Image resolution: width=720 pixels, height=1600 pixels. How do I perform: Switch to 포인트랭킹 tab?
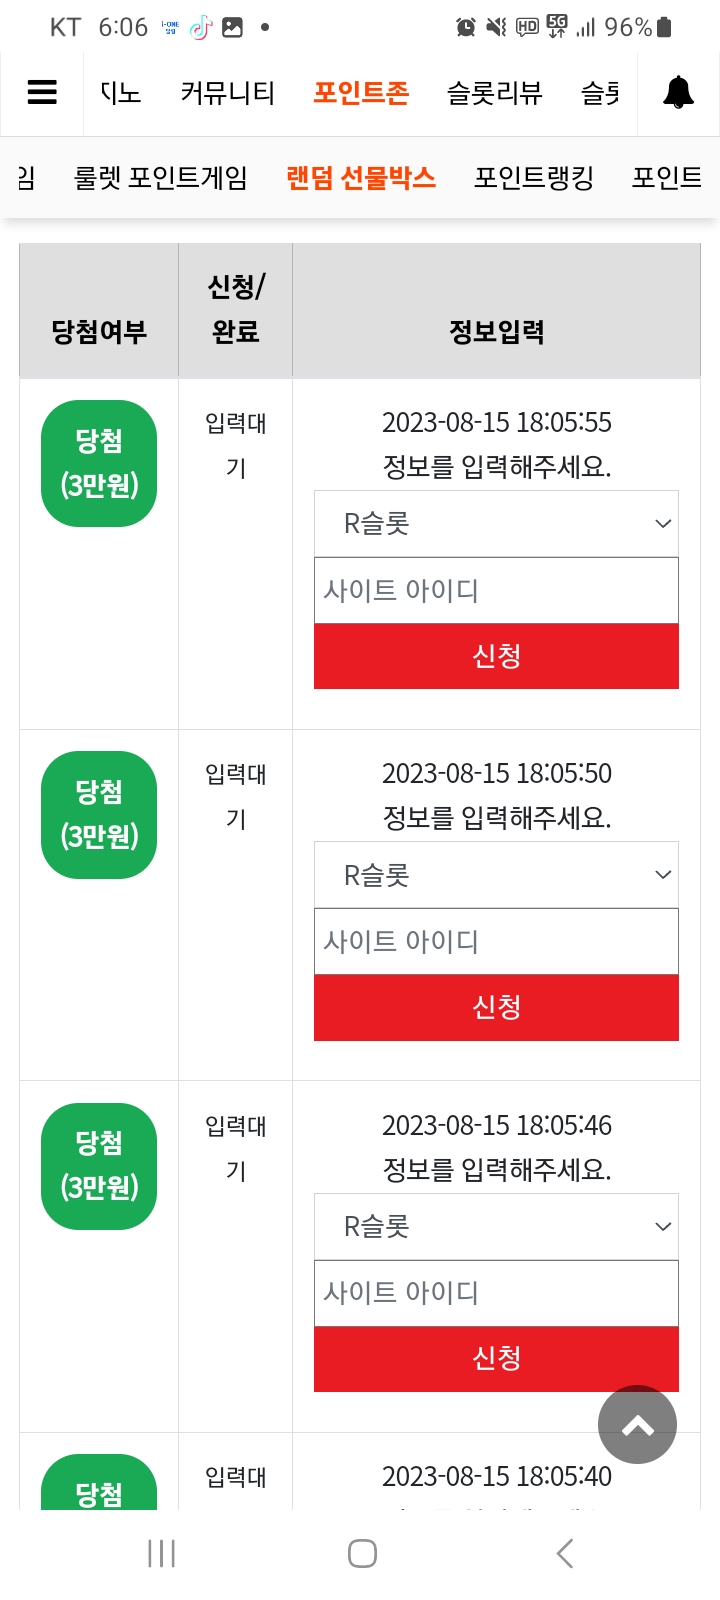[534, 178]
